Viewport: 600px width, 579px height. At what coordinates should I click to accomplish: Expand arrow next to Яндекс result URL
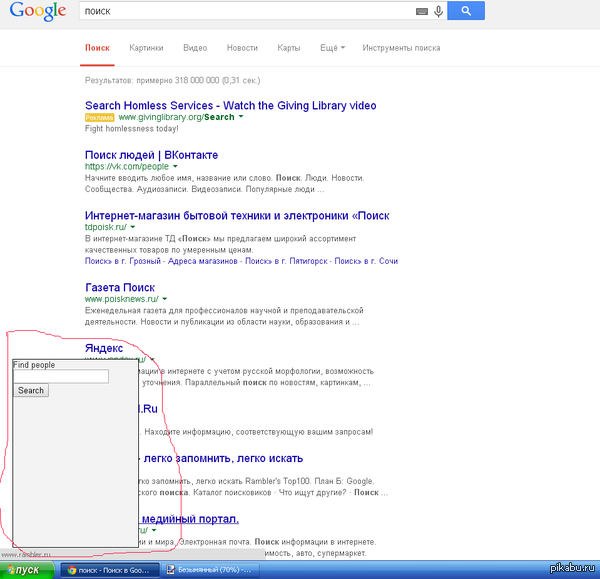[152, 359]
